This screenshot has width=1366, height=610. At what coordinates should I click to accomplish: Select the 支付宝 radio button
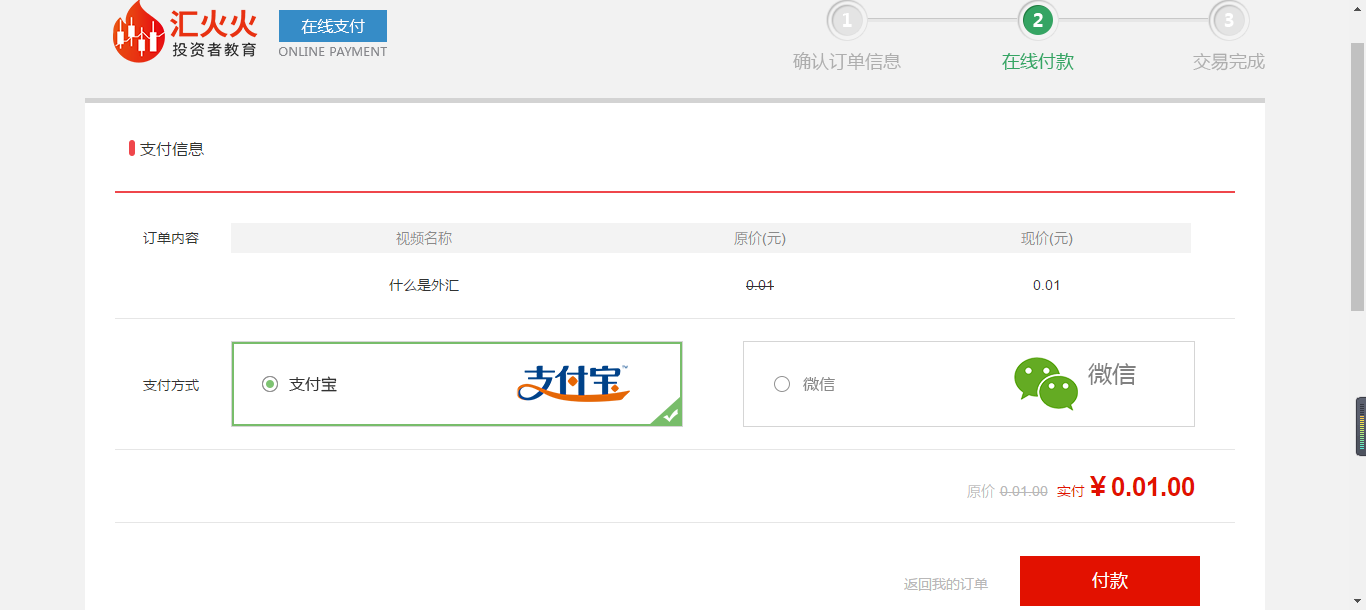click(x=270, y=384)
